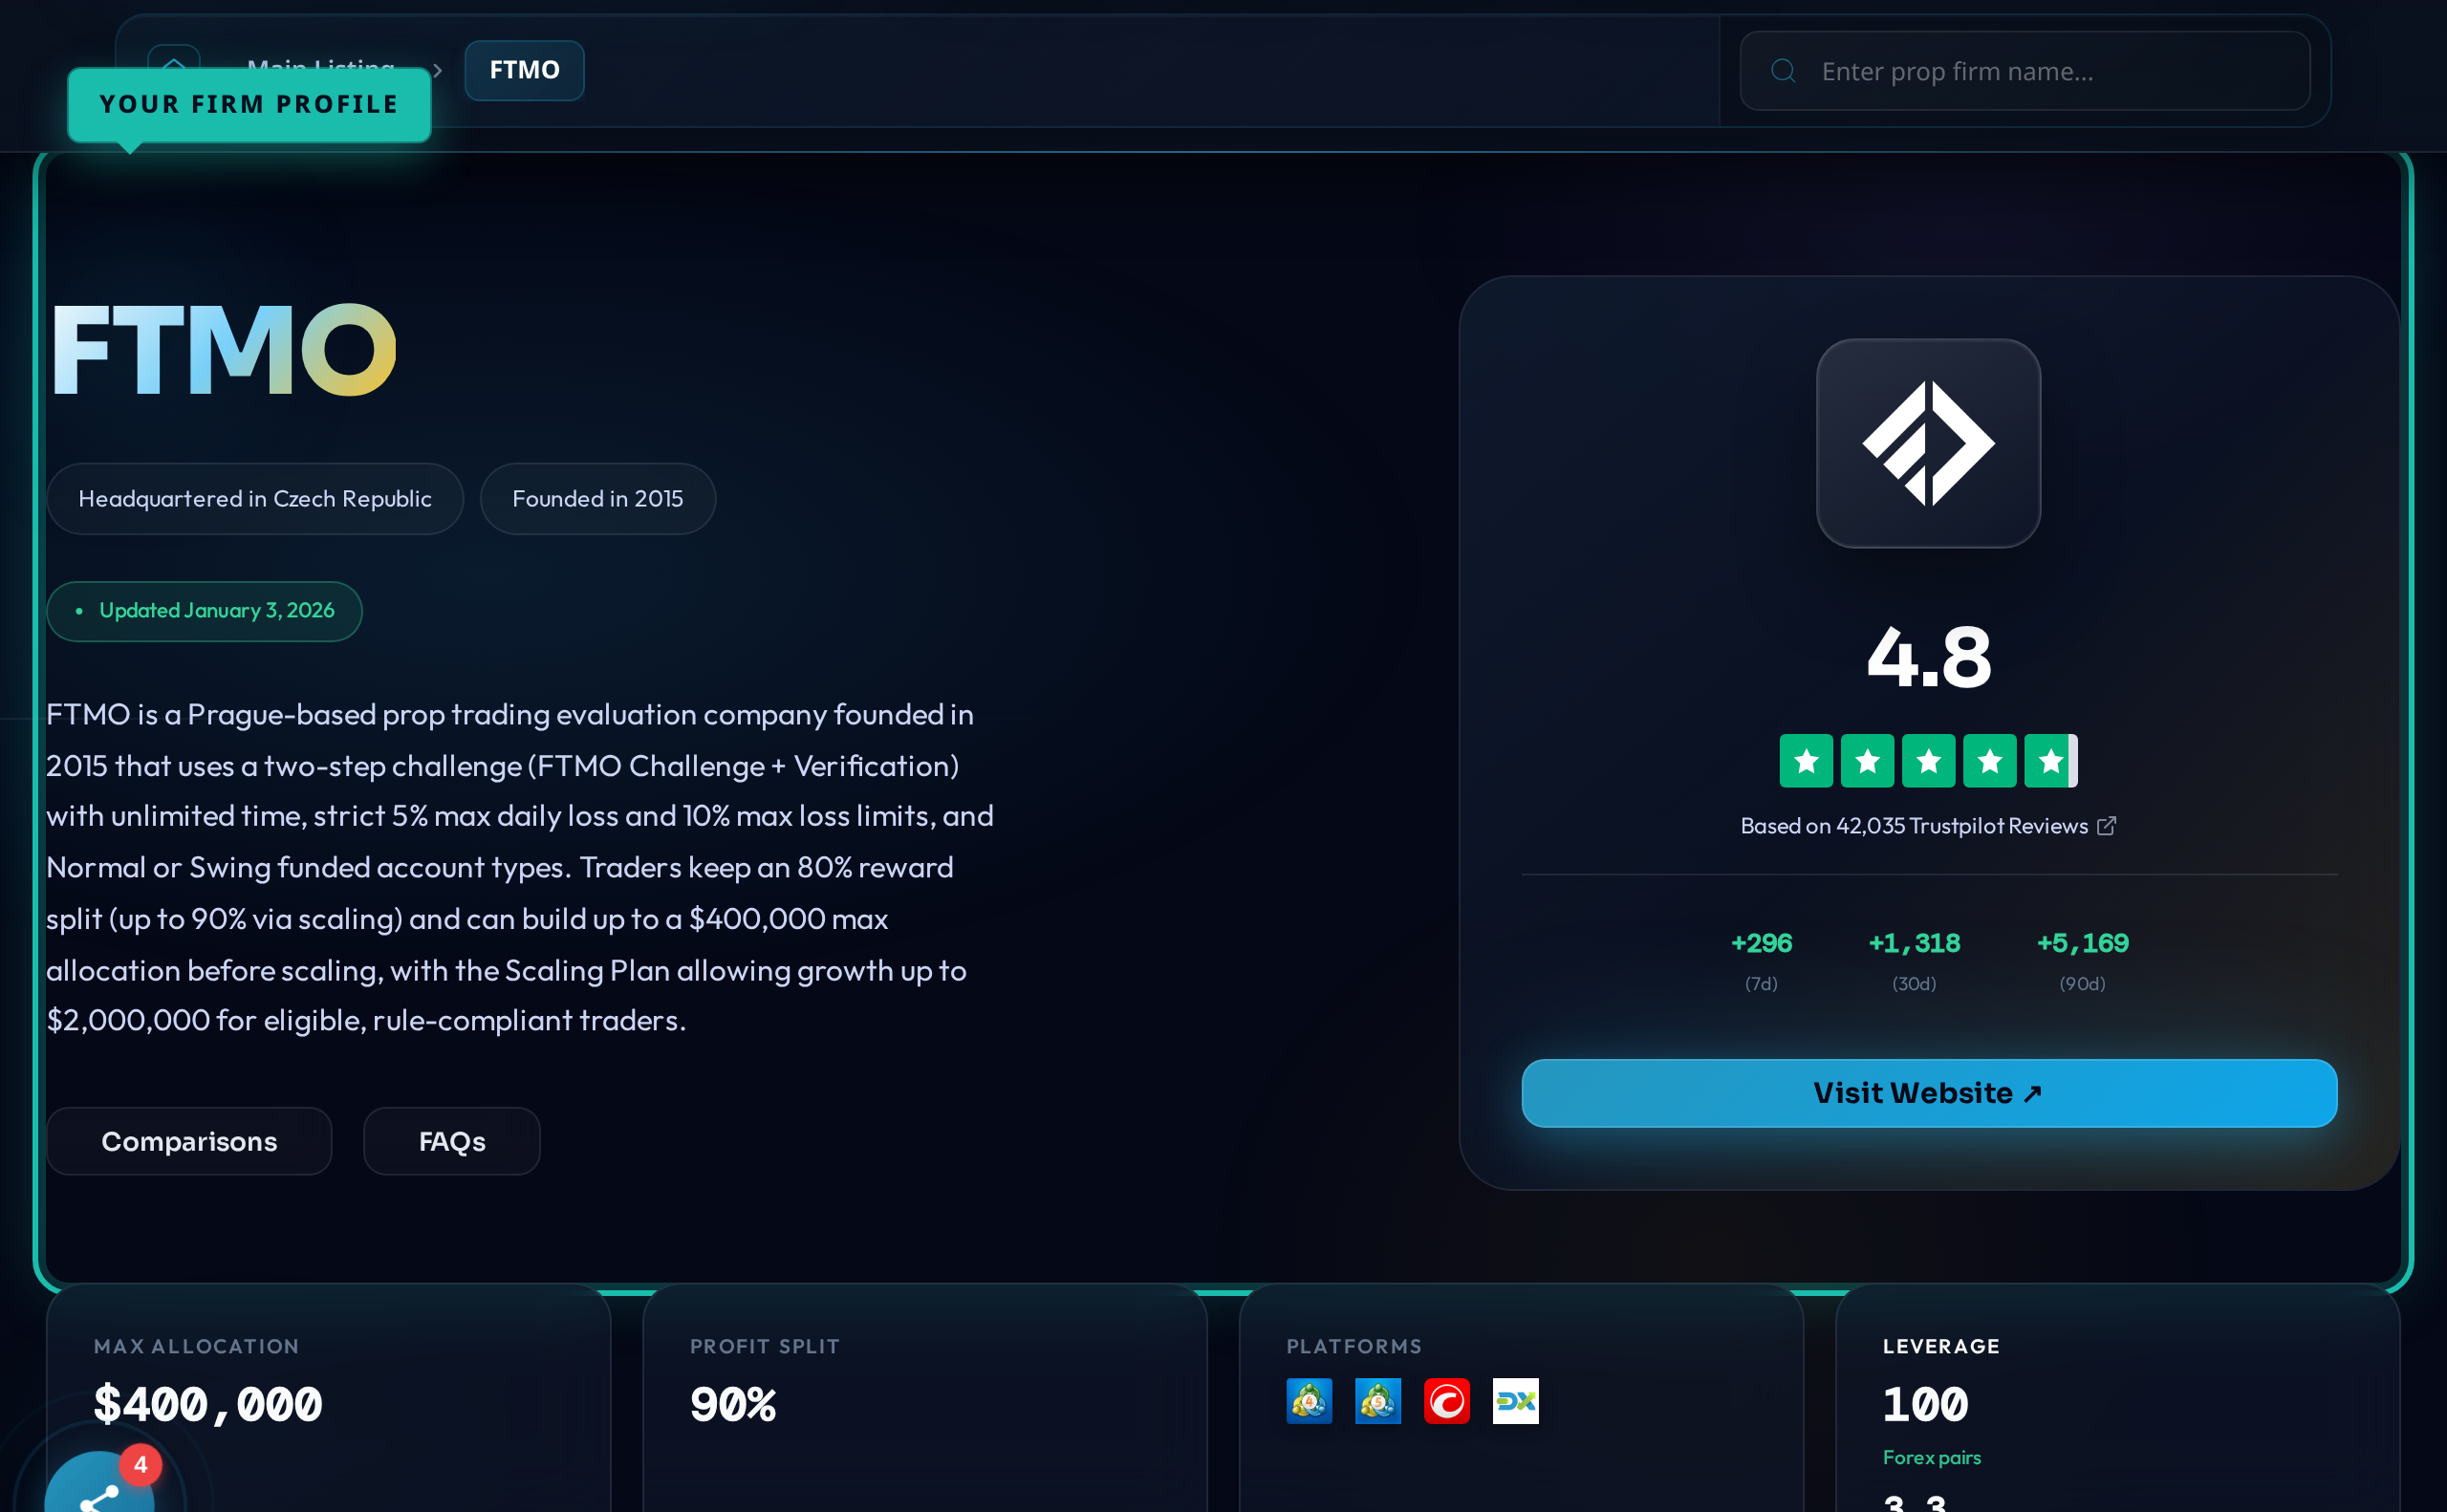Open the MetaTrader 4 platform icon
The width and height of the screenshot is (2447, 1512).
[x=1309, y=1401]
